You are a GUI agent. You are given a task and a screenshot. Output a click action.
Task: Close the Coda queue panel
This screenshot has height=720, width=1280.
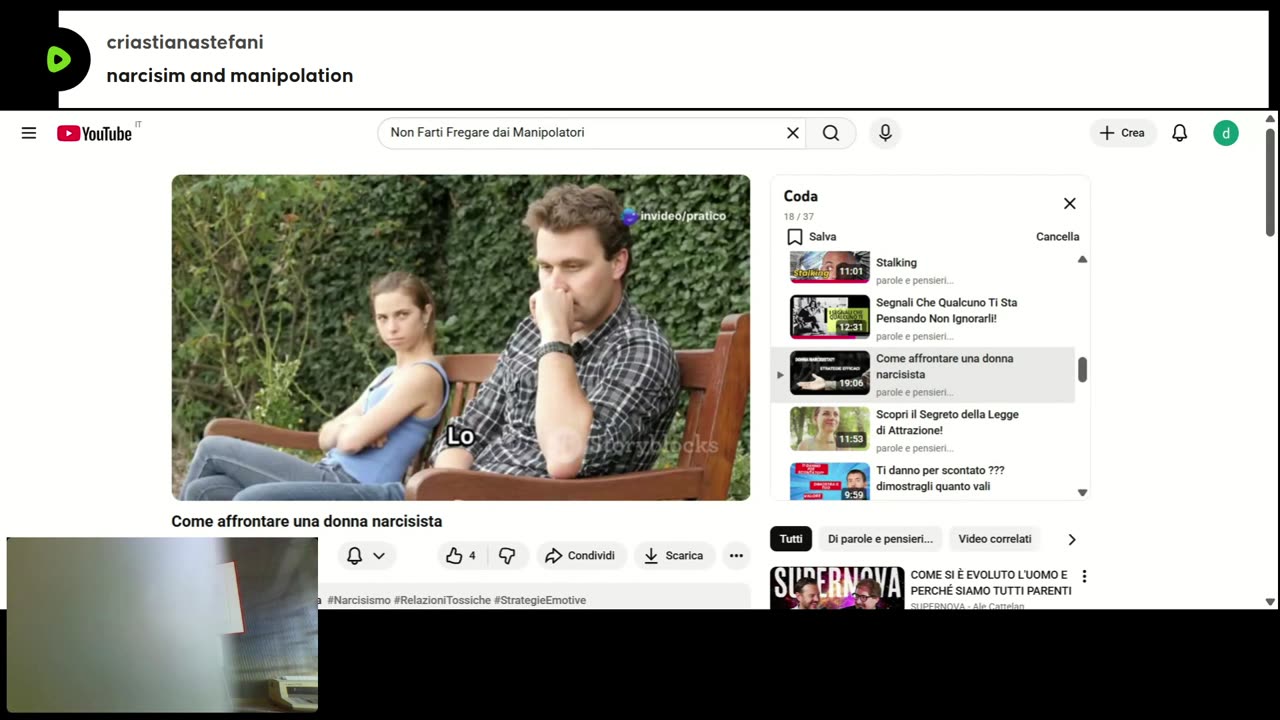1069,204
